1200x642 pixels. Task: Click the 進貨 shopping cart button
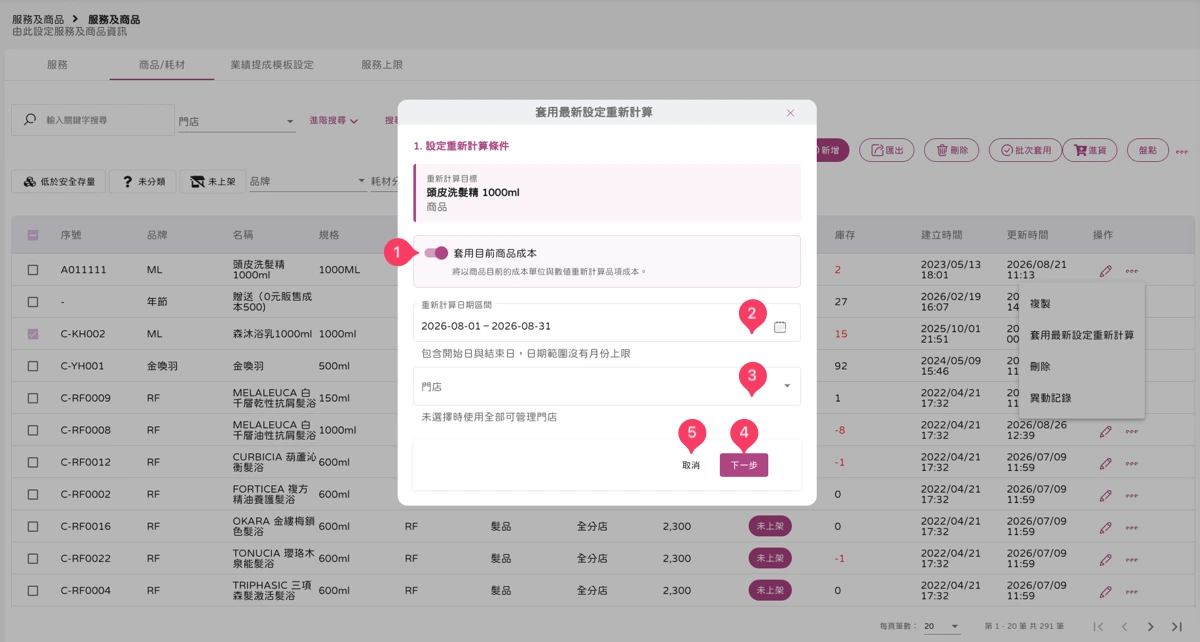1089,150
